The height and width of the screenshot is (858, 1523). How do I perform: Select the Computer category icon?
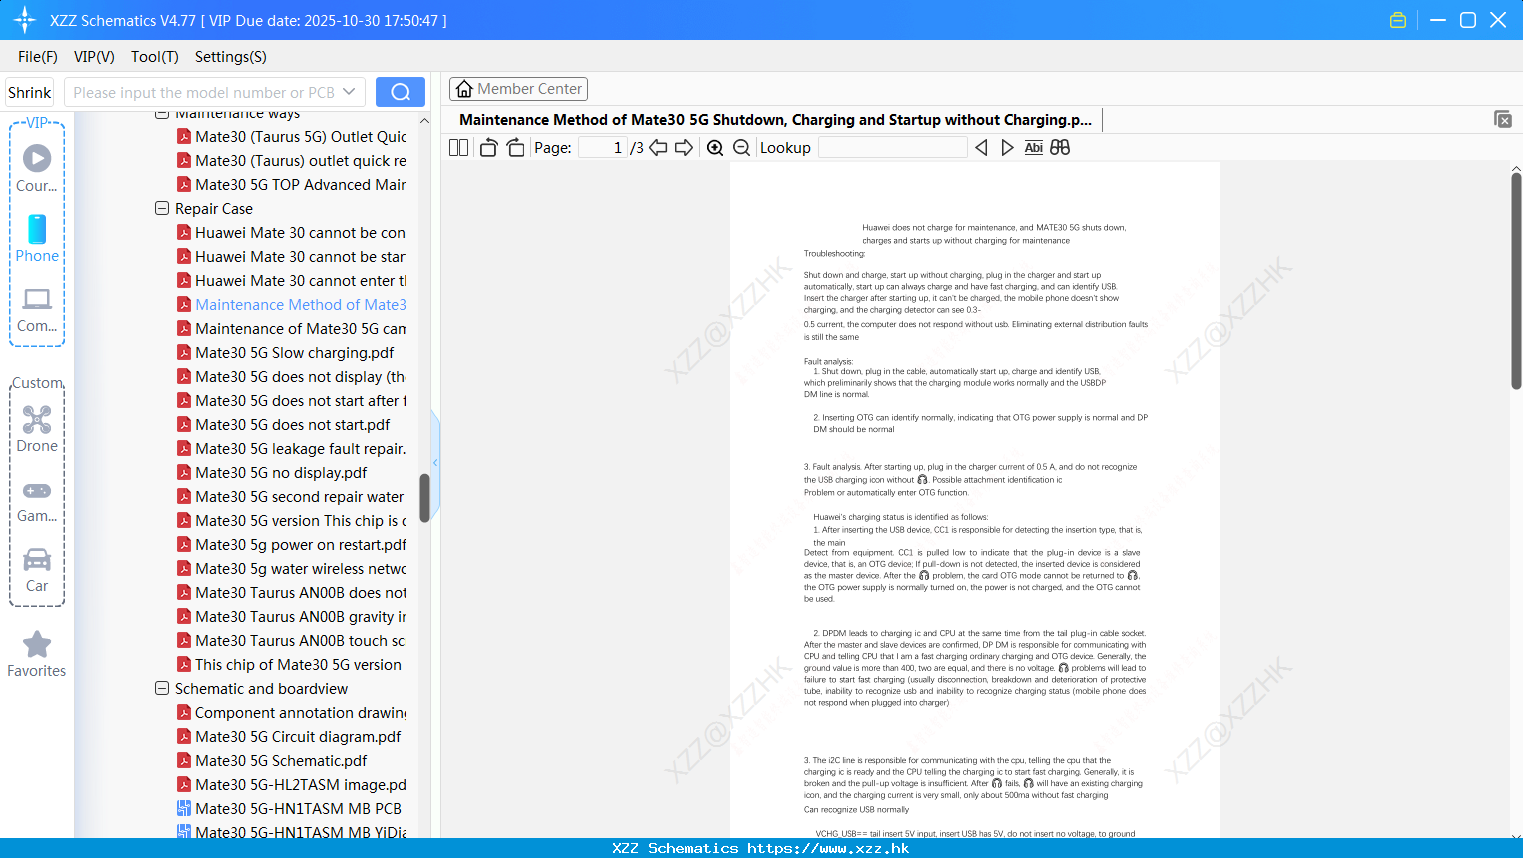click(37, 309)
